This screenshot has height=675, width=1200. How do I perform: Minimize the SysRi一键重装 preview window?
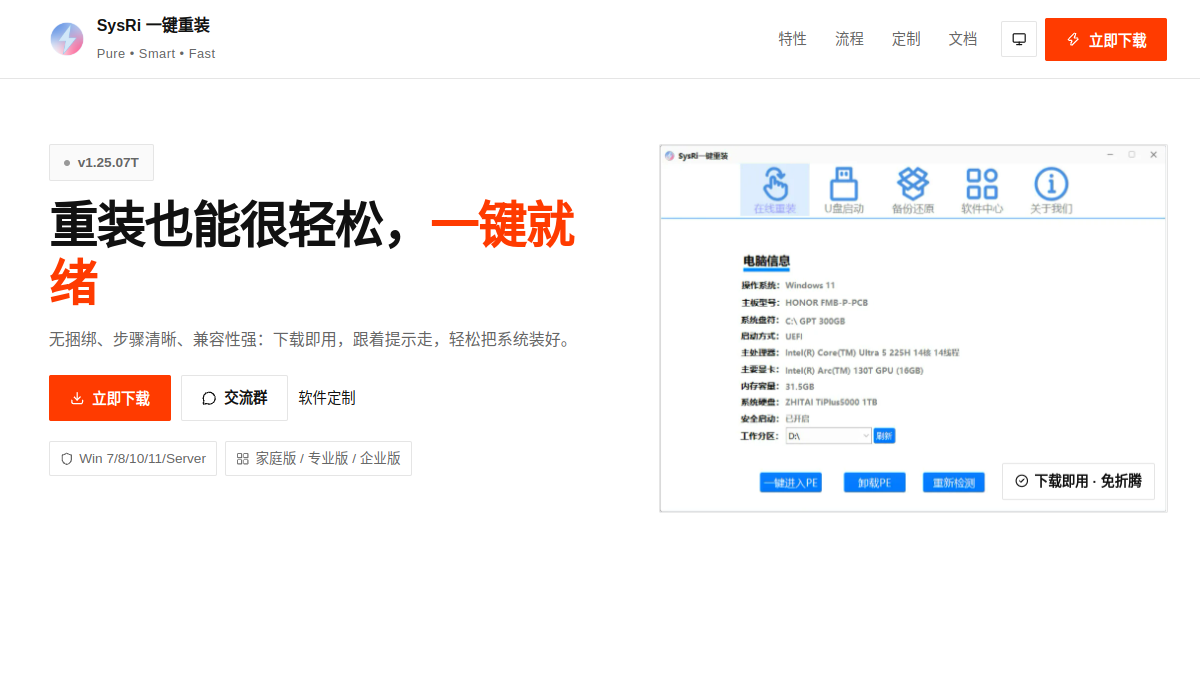1110,155
